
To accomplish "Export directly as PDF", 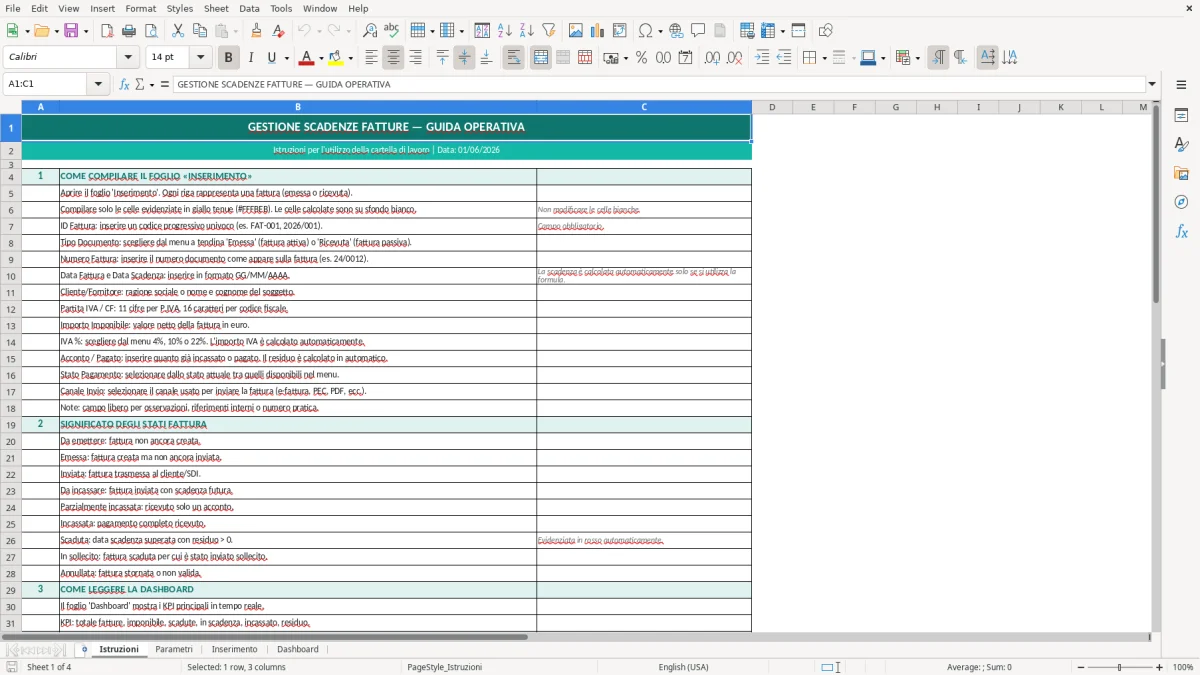I will click(107, 31).
